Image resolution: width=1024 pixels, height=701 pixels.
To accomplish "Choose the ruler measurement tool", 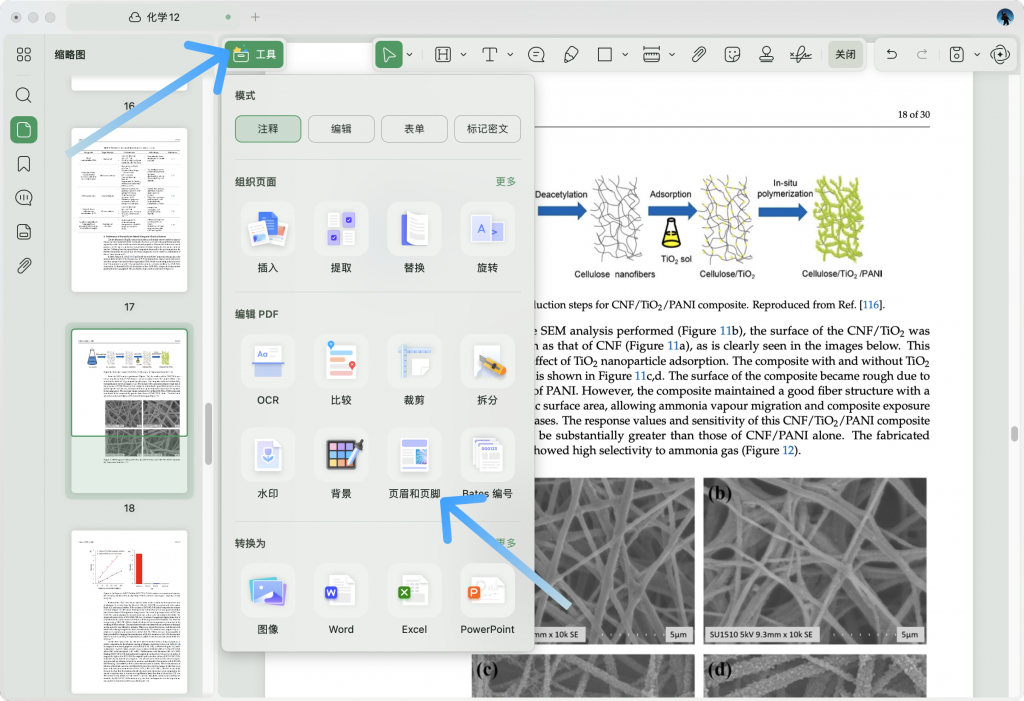I will click(651, 55).
